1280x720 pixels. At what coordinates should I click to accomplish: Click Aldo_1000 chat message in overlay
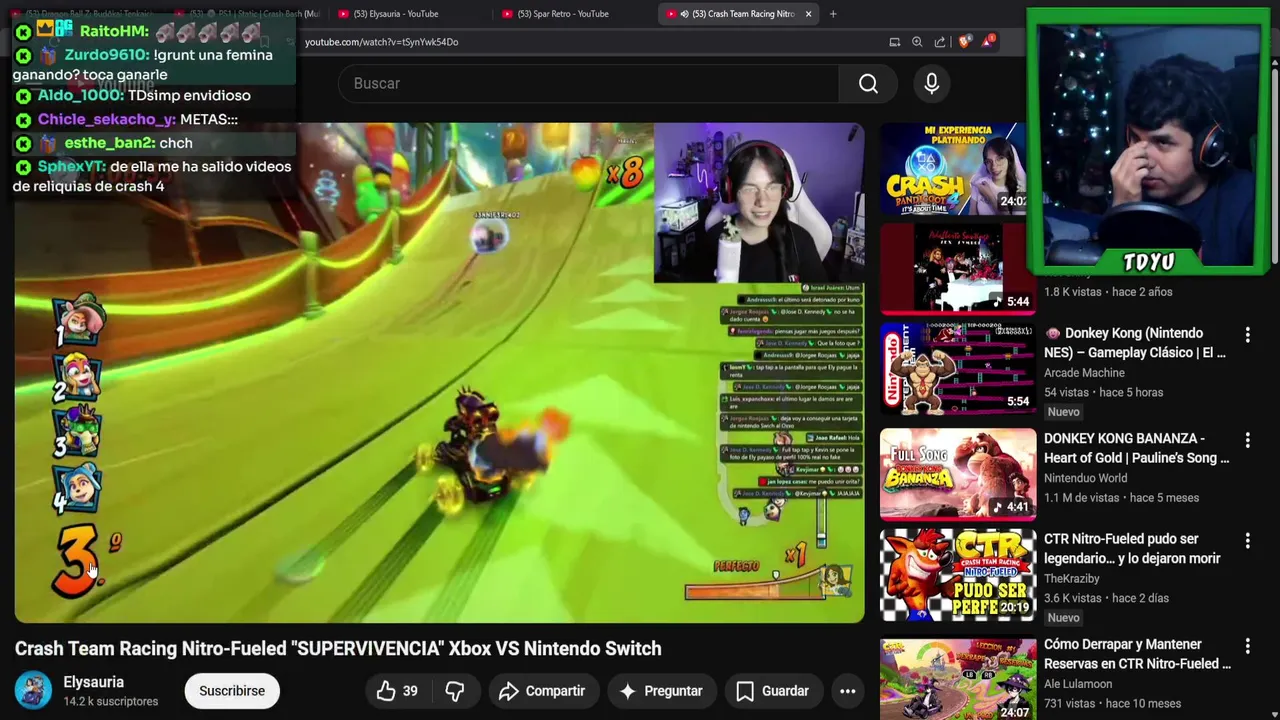pyautogui.click(x=132, y=95)
